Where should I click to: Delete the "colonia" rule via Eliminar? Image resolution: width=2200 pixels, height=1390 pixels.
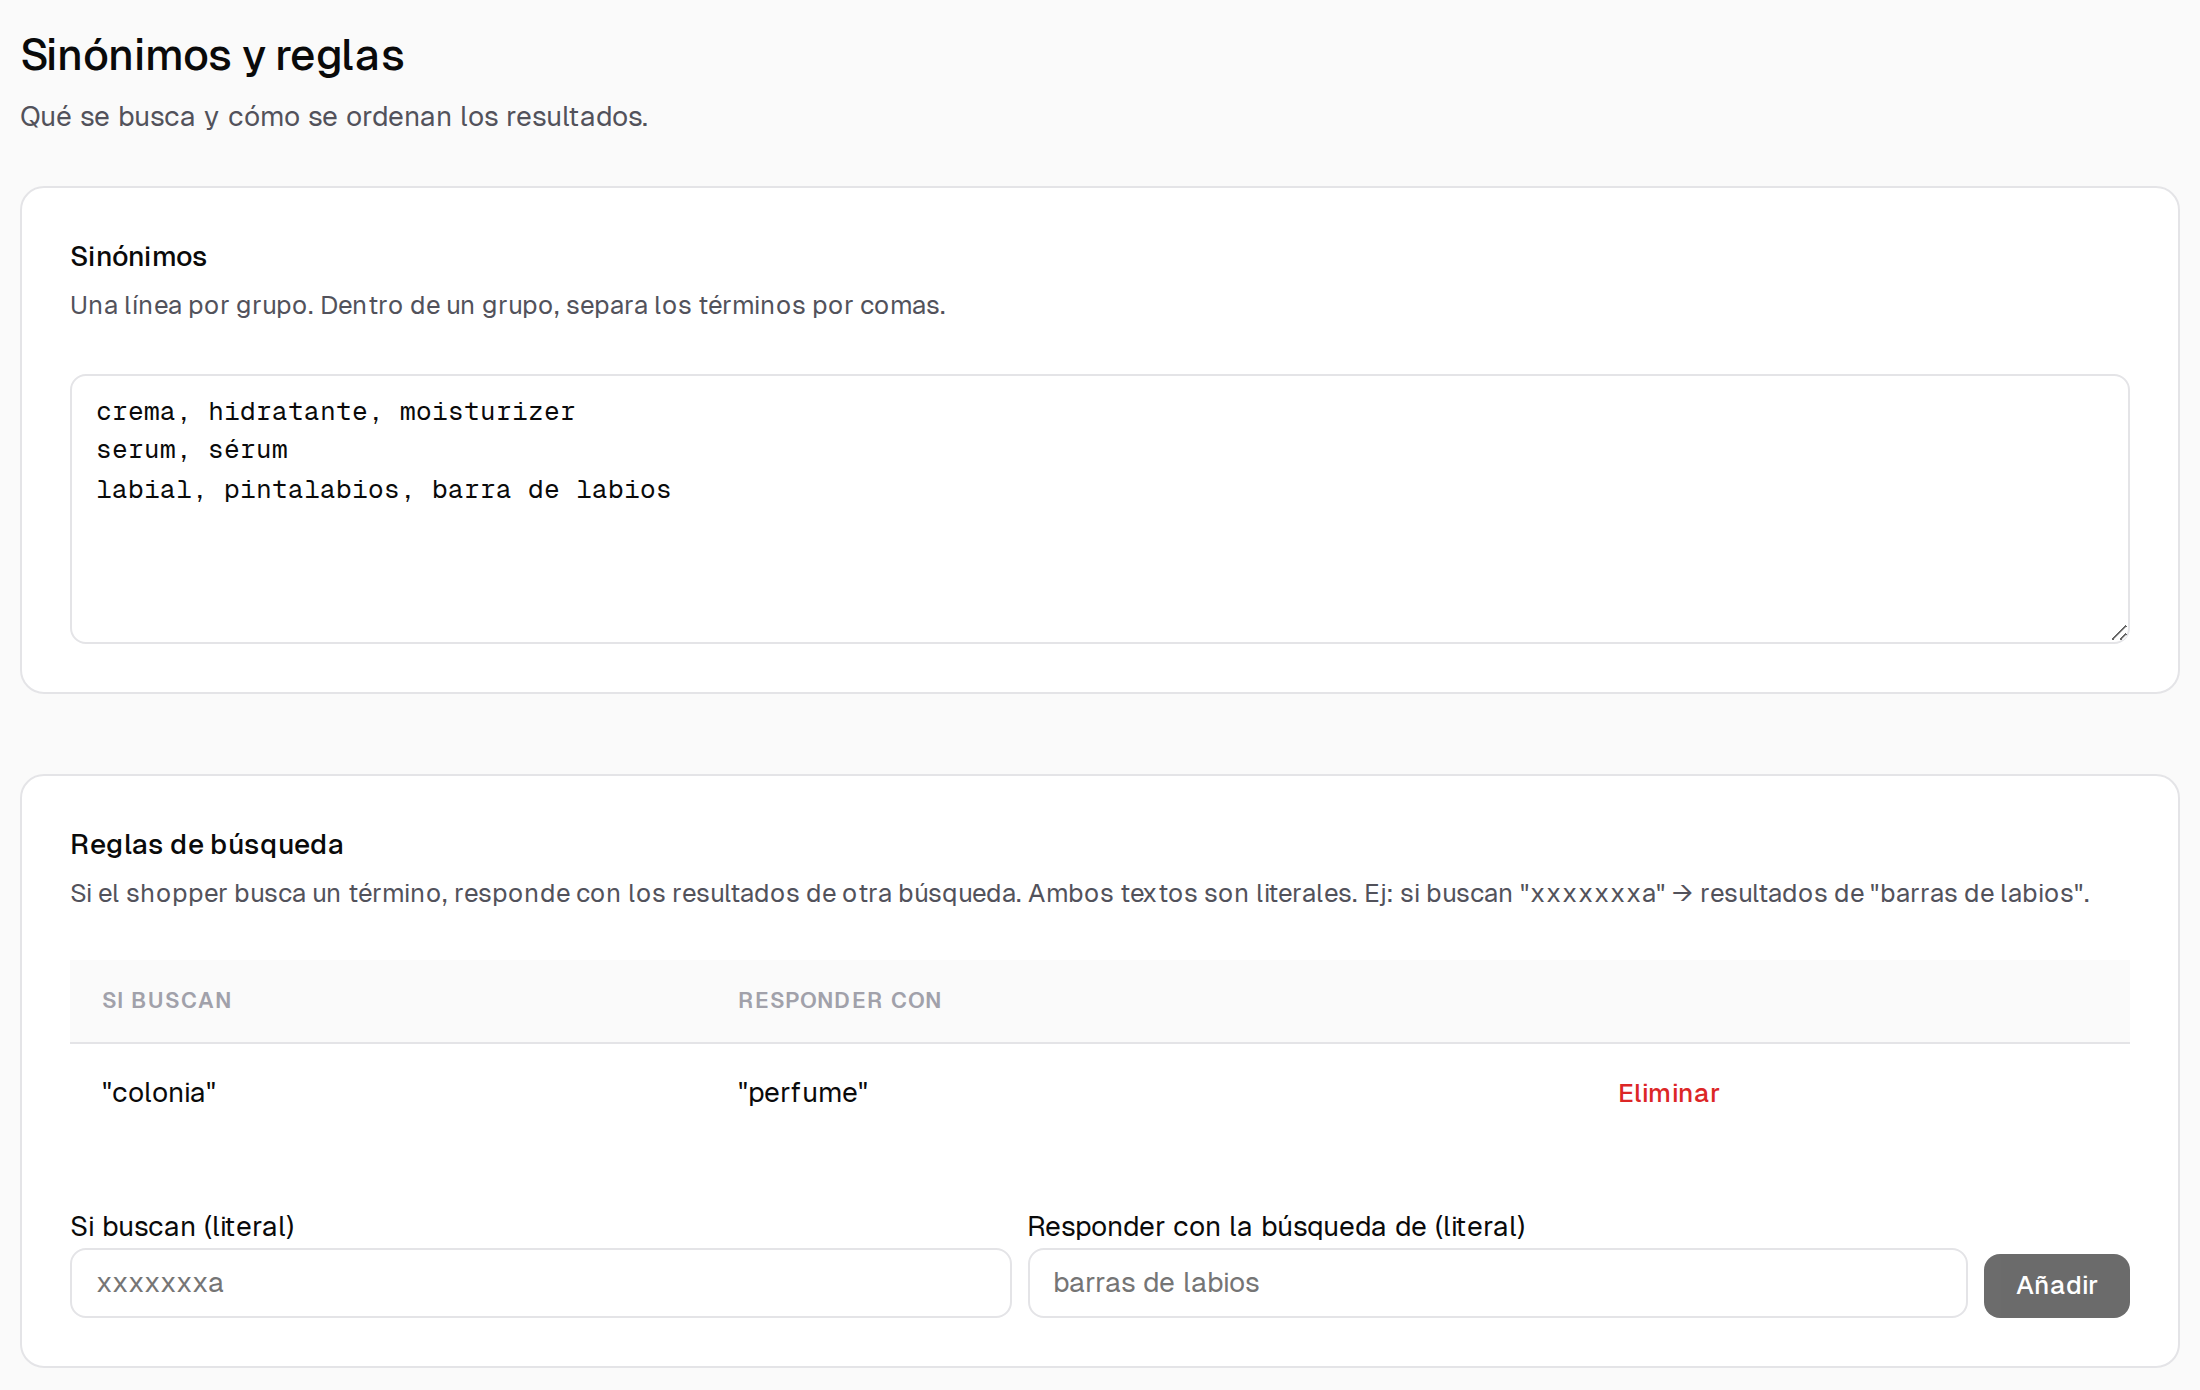1668,1093
